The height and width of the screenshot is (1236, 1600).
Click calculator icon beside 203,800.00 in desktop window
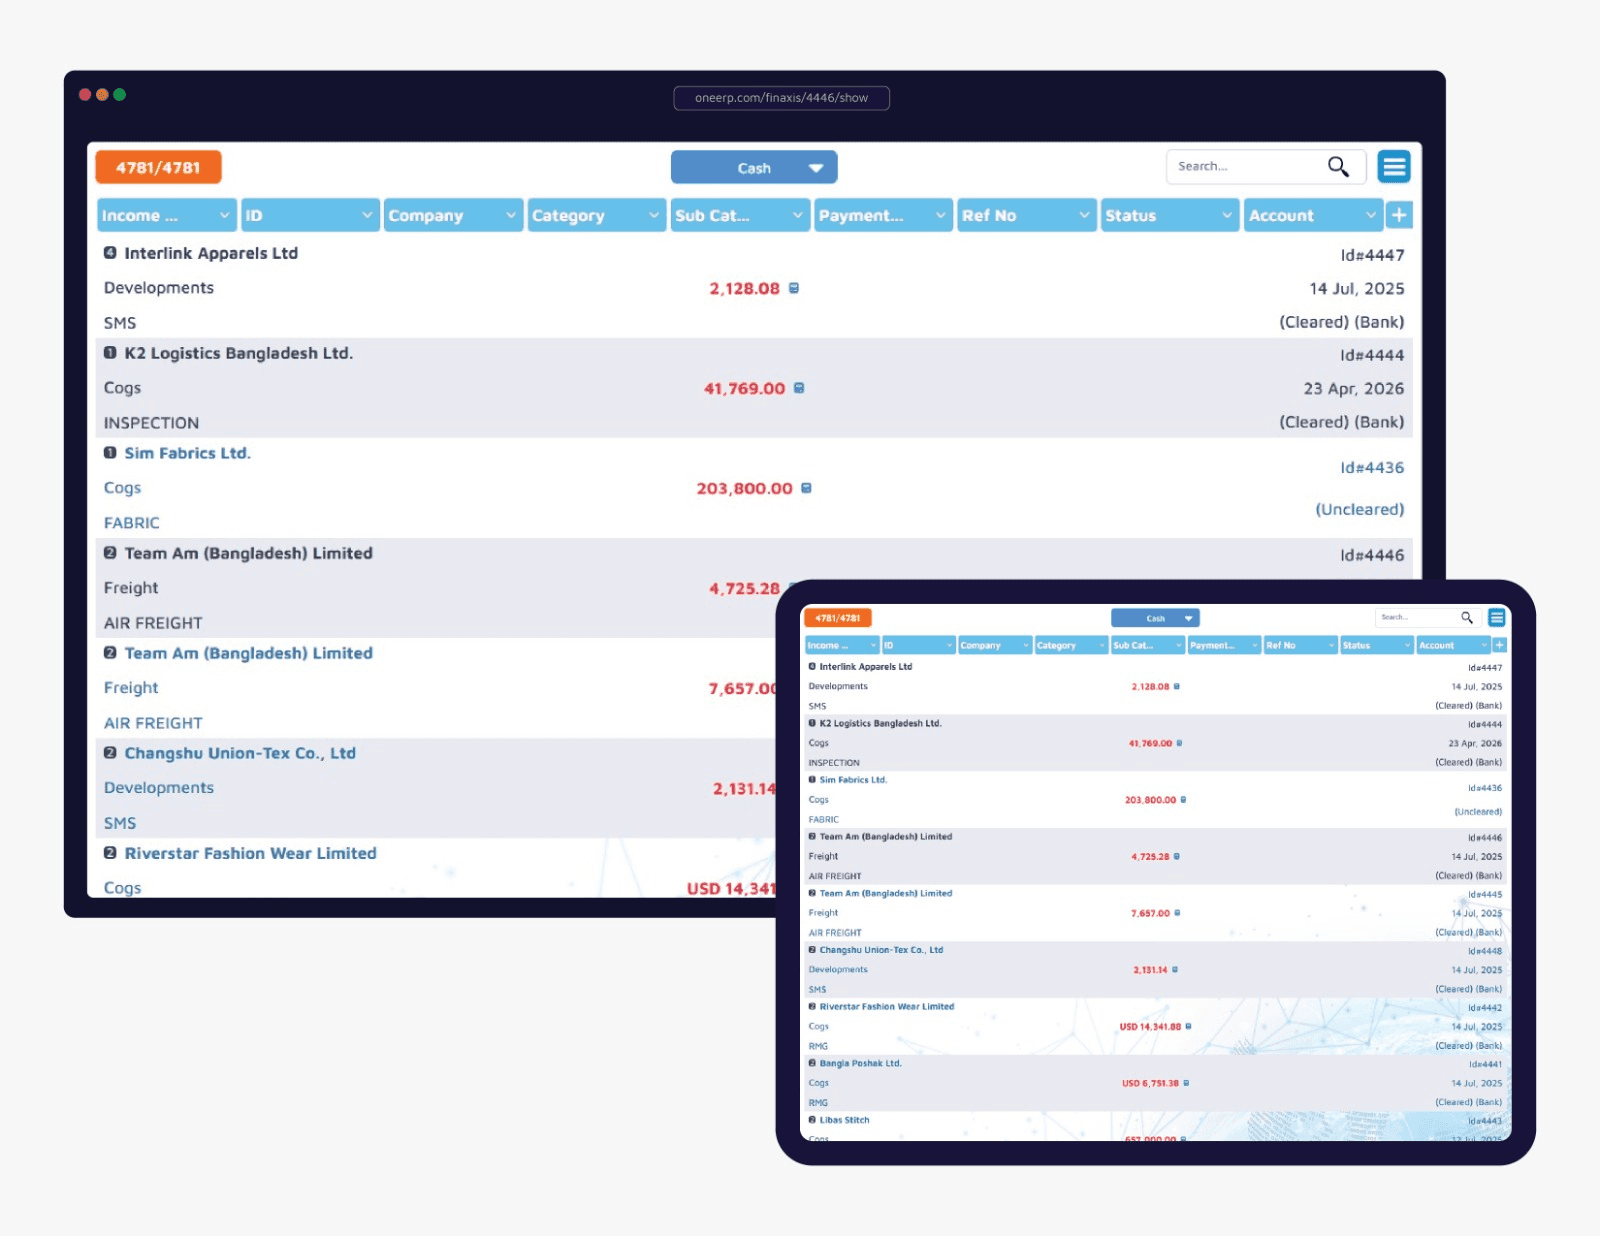pyautogui.click(x=806, y=488)
